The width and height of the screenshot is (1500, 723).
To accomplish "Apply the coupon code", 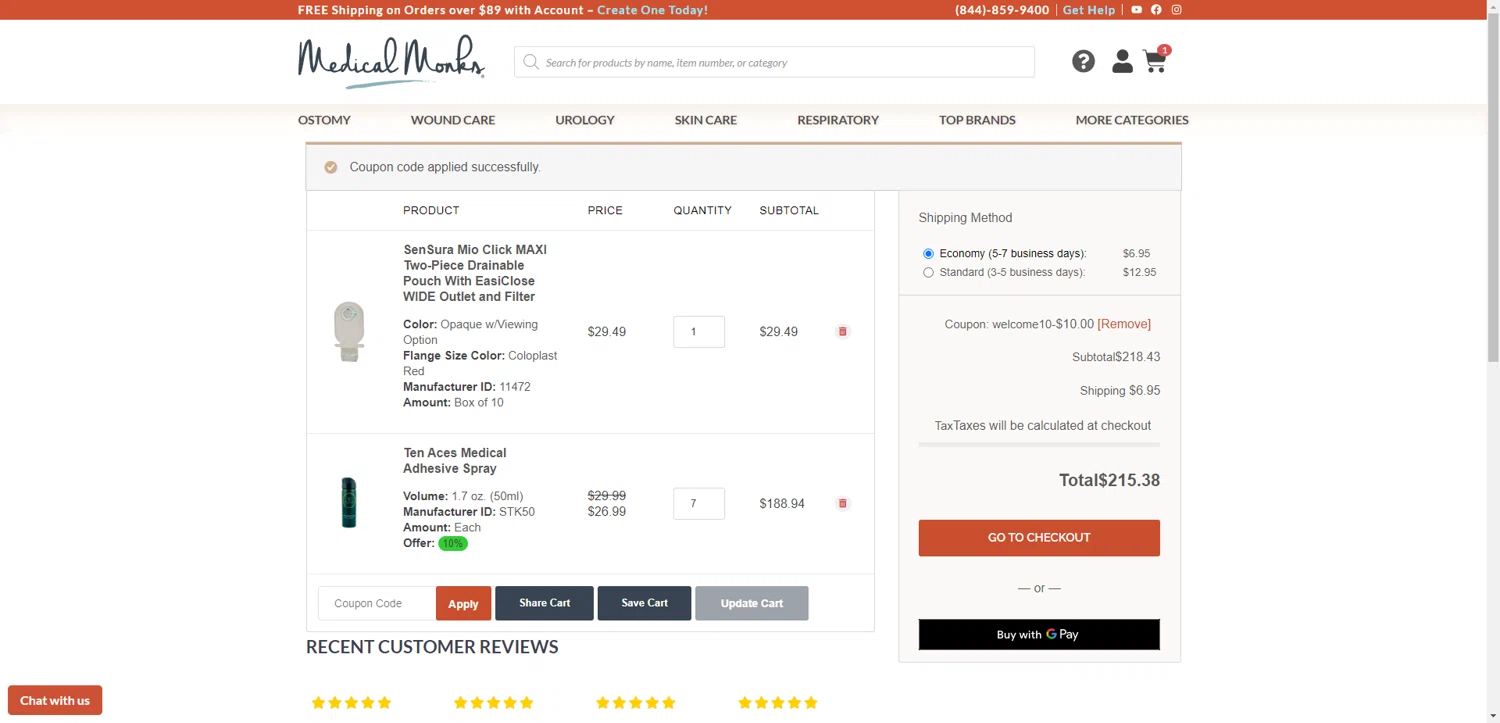I will point(463,603).
